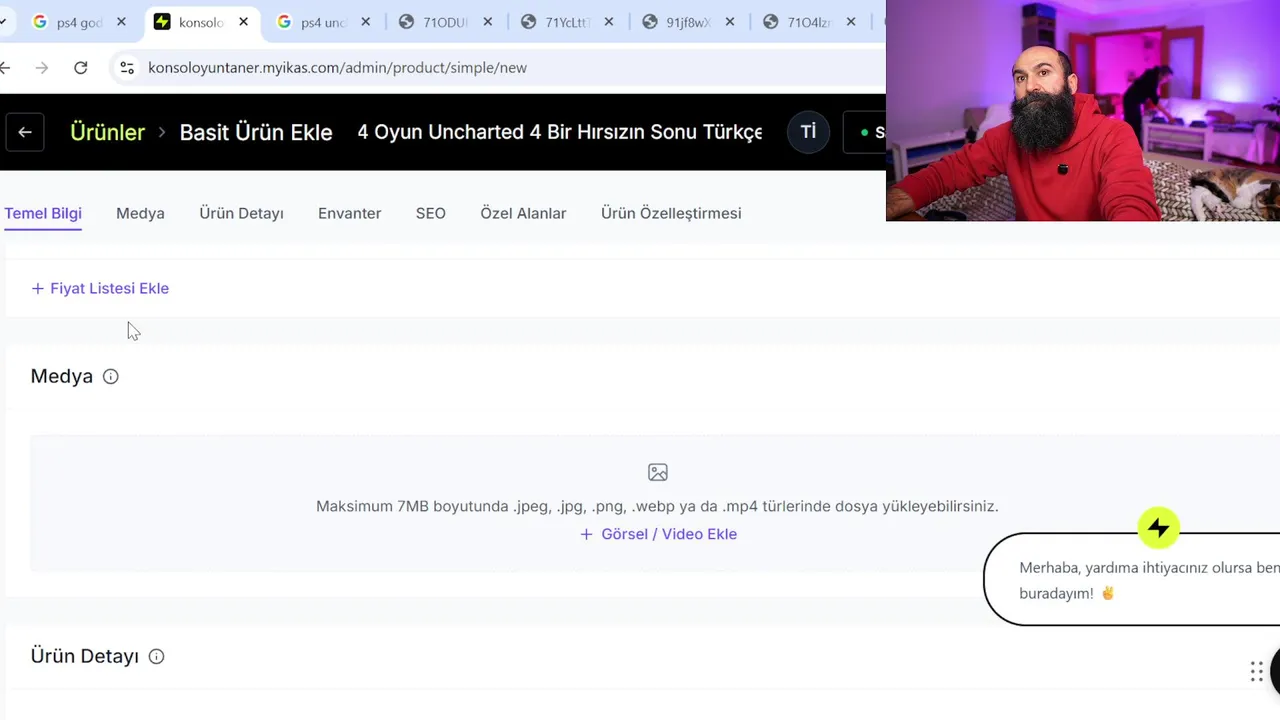Close the konsolo browser tab
Image resolution: width=1280 pixels, height=720 pixels.
(243, 22)
